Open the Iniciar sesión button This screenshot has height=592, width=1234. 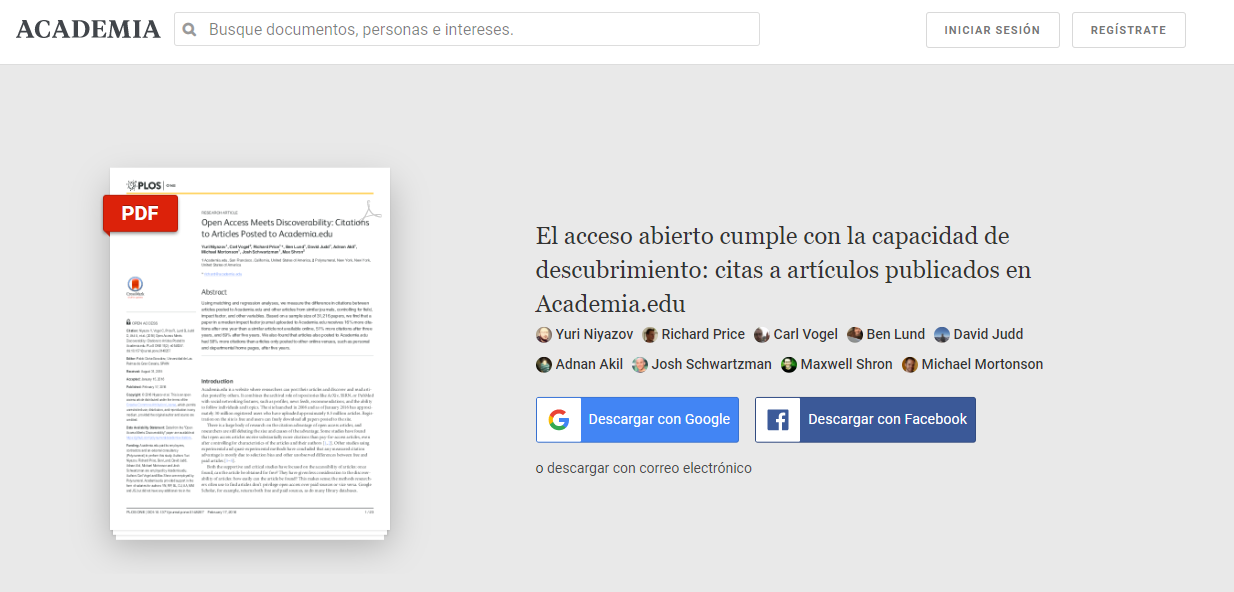(x=992, y=30)
